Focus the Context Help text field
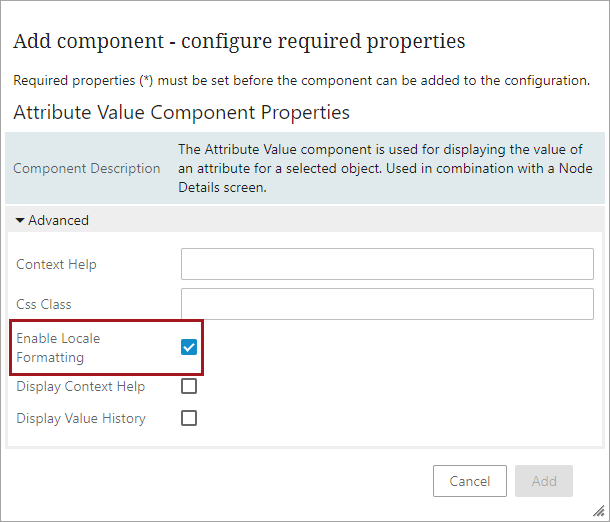Viewport: 610px width, 522px height. pos(387,264)
